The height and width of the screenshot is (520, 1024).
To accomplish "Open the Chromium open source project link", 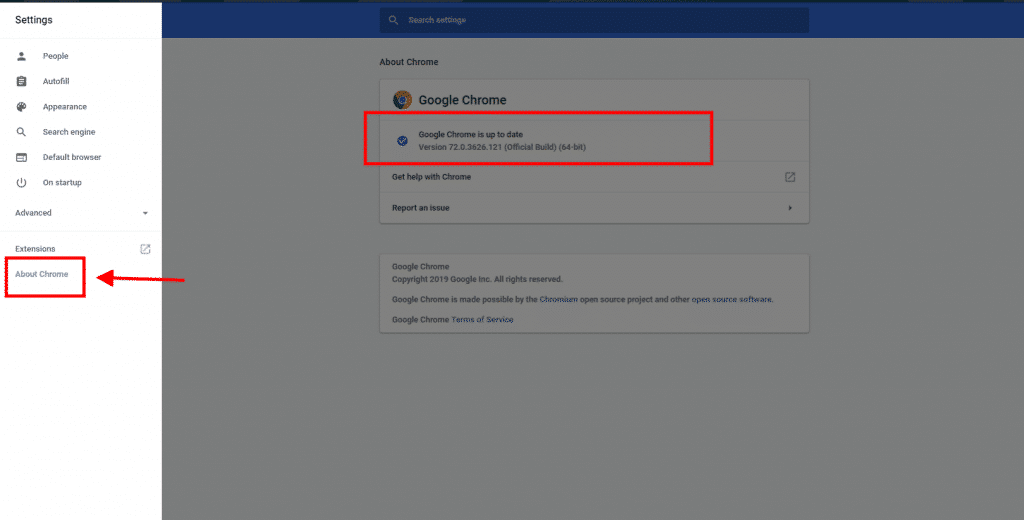I will [602, 299].
